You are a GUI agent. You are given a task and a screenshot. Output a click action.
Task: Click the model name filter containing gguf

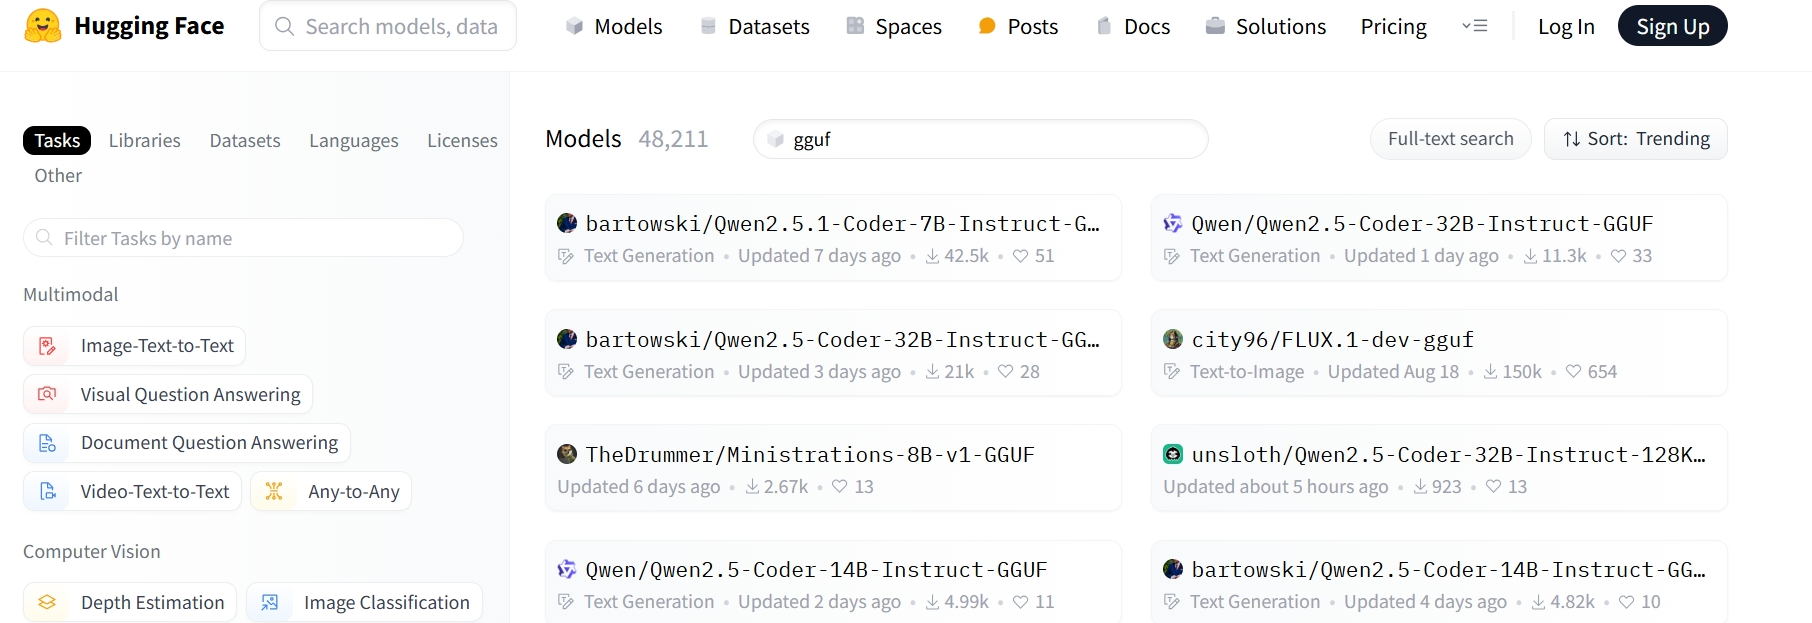981,139
